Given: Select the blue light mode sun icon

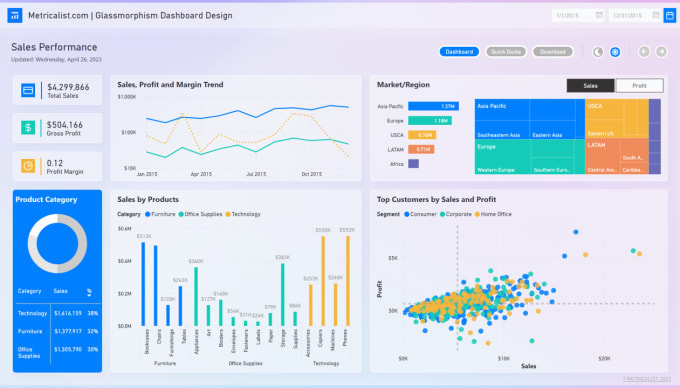Looking at the screenshot, I should (x=615, y=52).
